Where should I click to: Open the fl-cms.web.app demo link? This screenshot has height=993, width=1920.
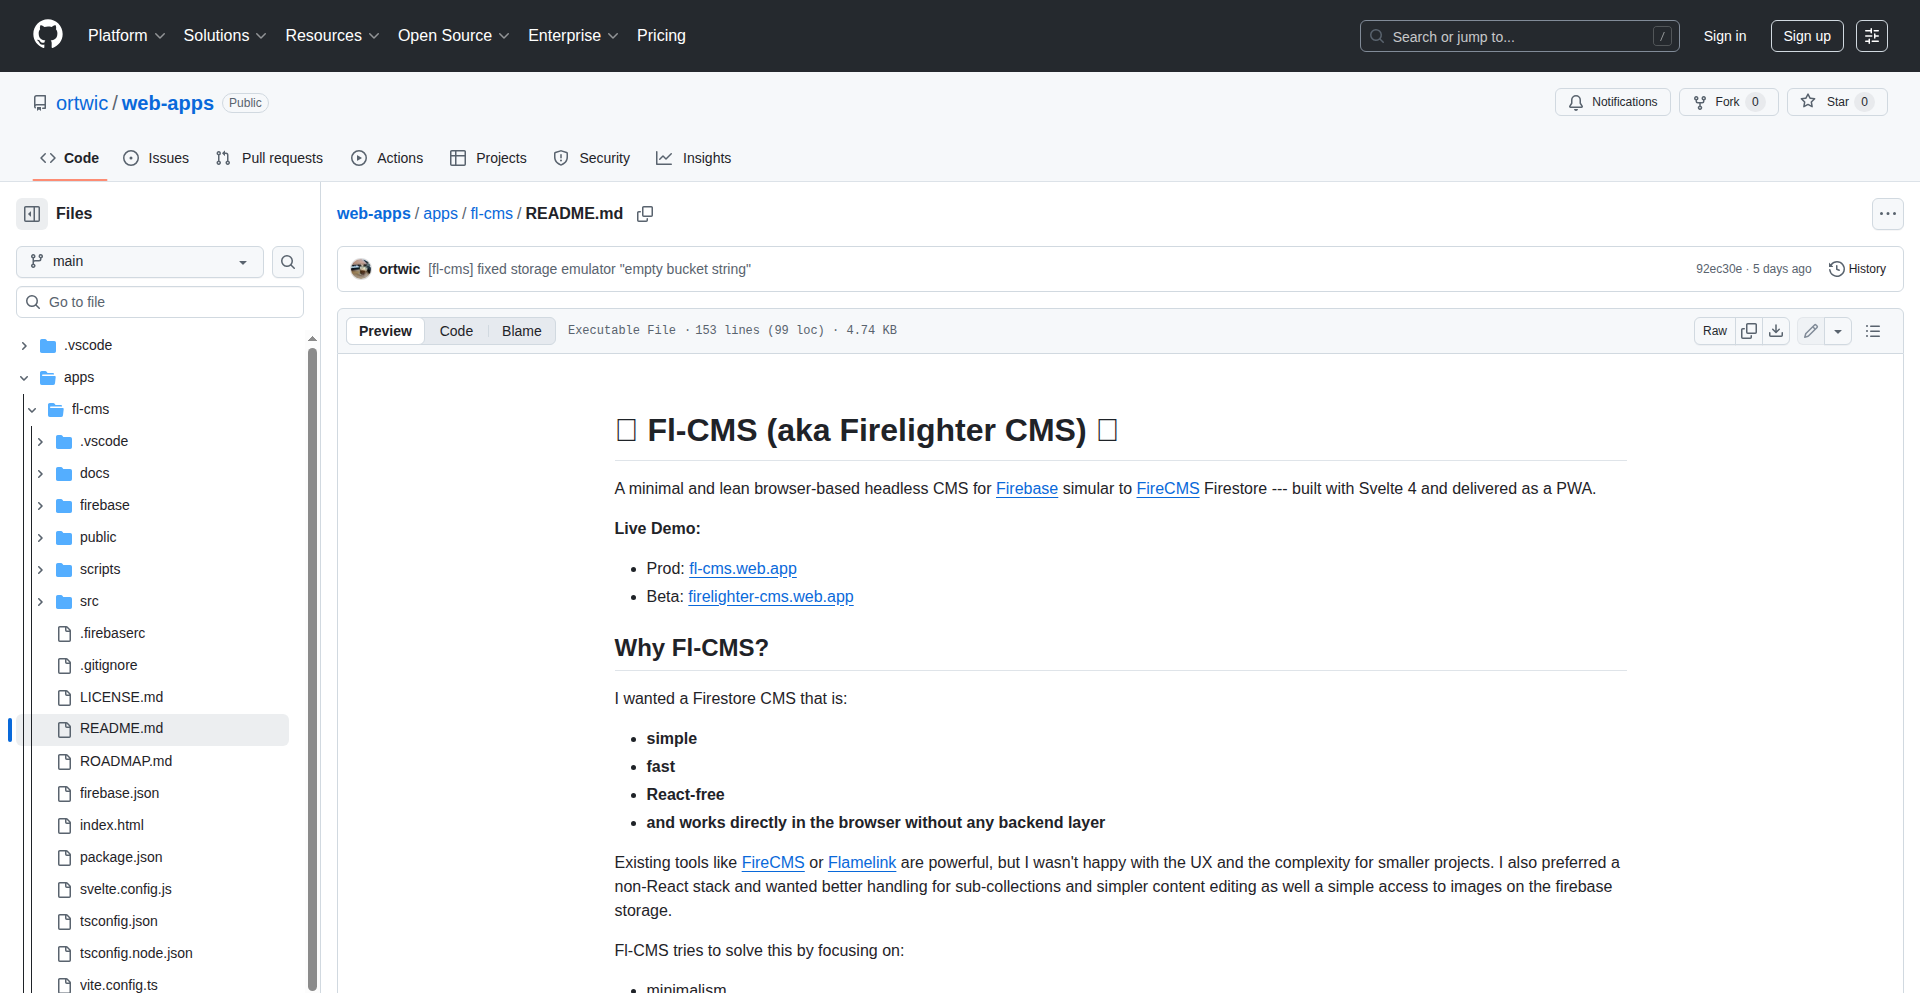coord(742,568)
